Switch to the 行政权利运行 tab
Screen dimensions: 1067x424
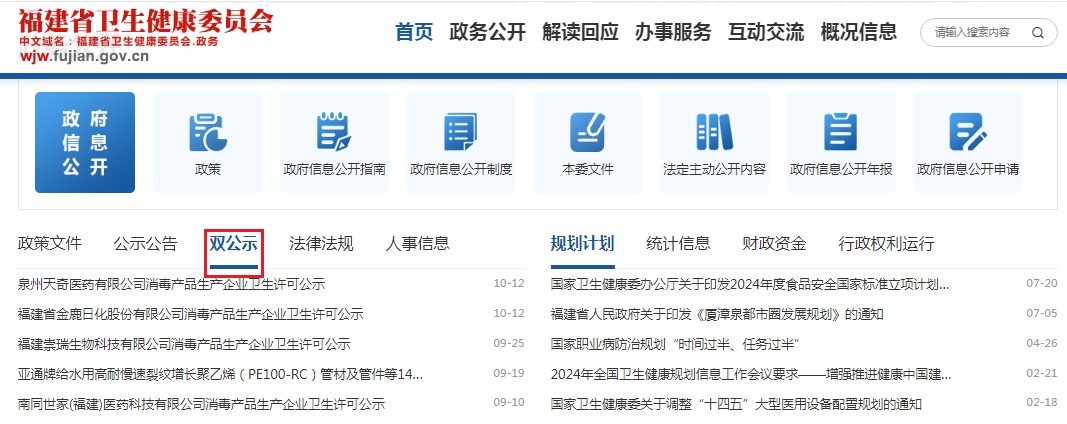pos(886,244)
